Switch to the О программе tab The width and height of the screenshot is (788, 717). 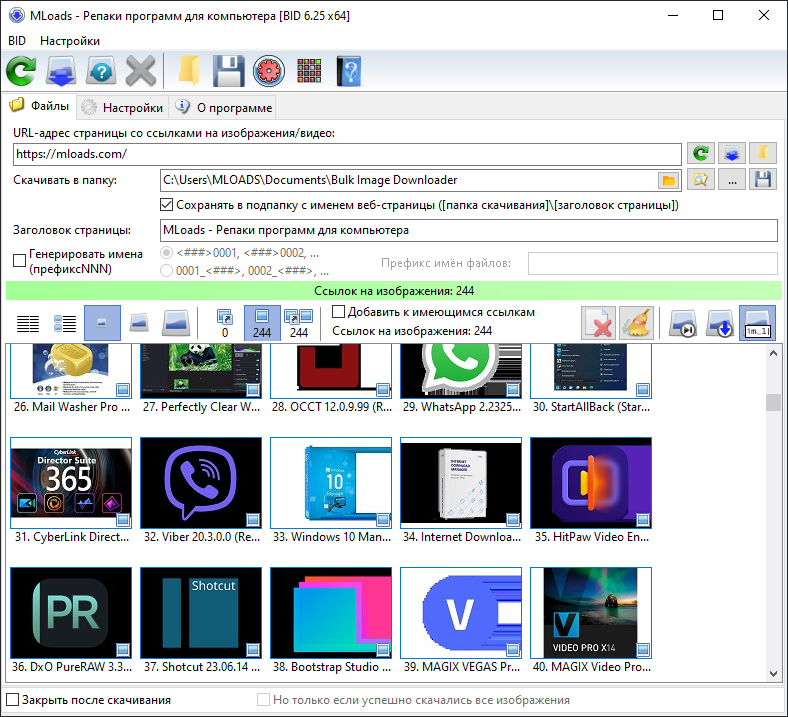point(224,108)
